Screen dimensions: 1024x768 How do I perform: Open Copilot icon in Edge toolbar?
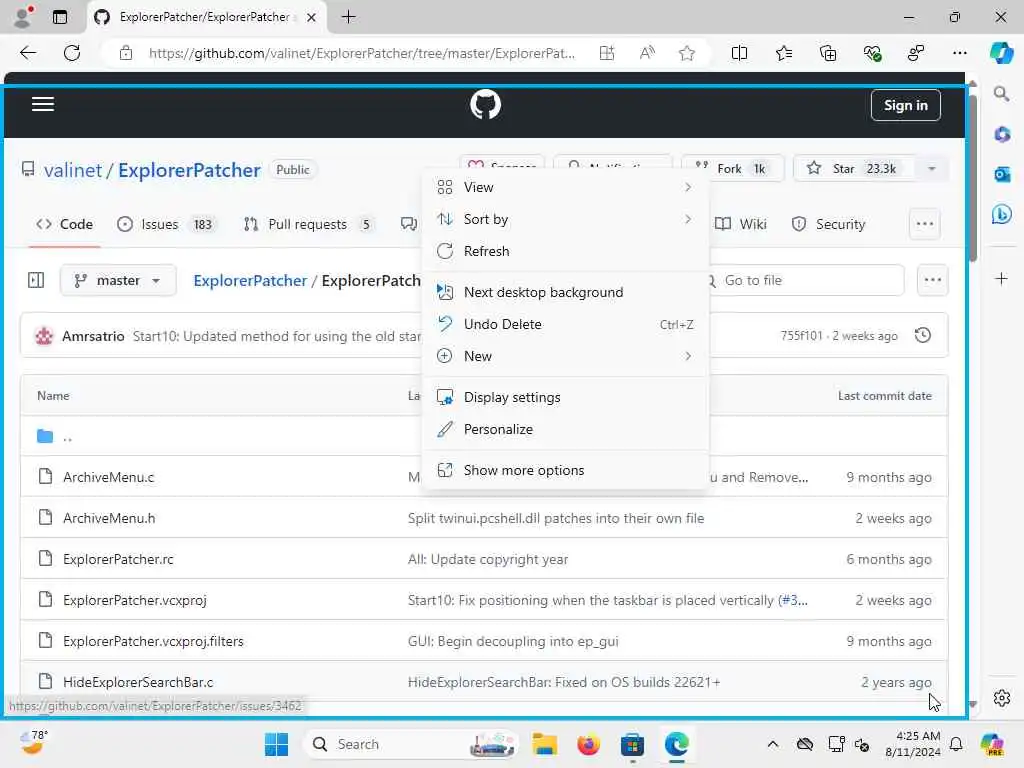[x=1001, y=53]
